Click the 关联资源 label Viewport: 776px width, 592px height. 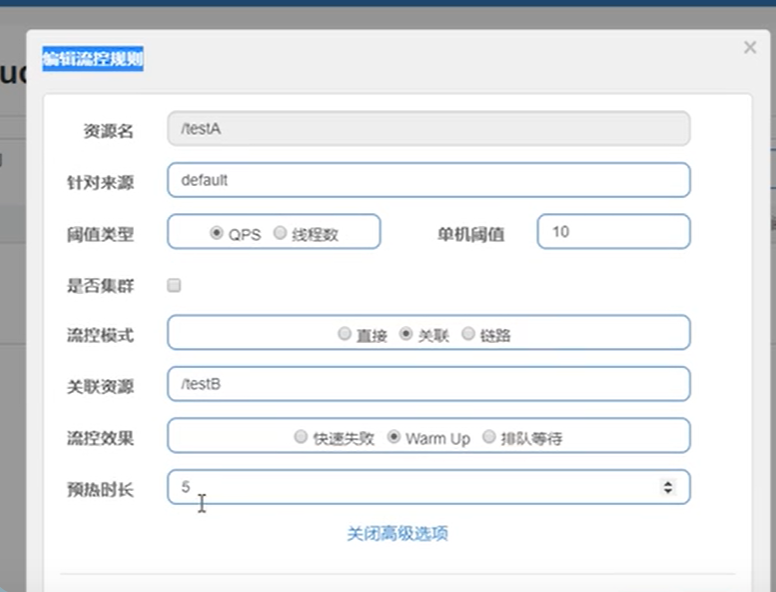[x=100, y=387]
